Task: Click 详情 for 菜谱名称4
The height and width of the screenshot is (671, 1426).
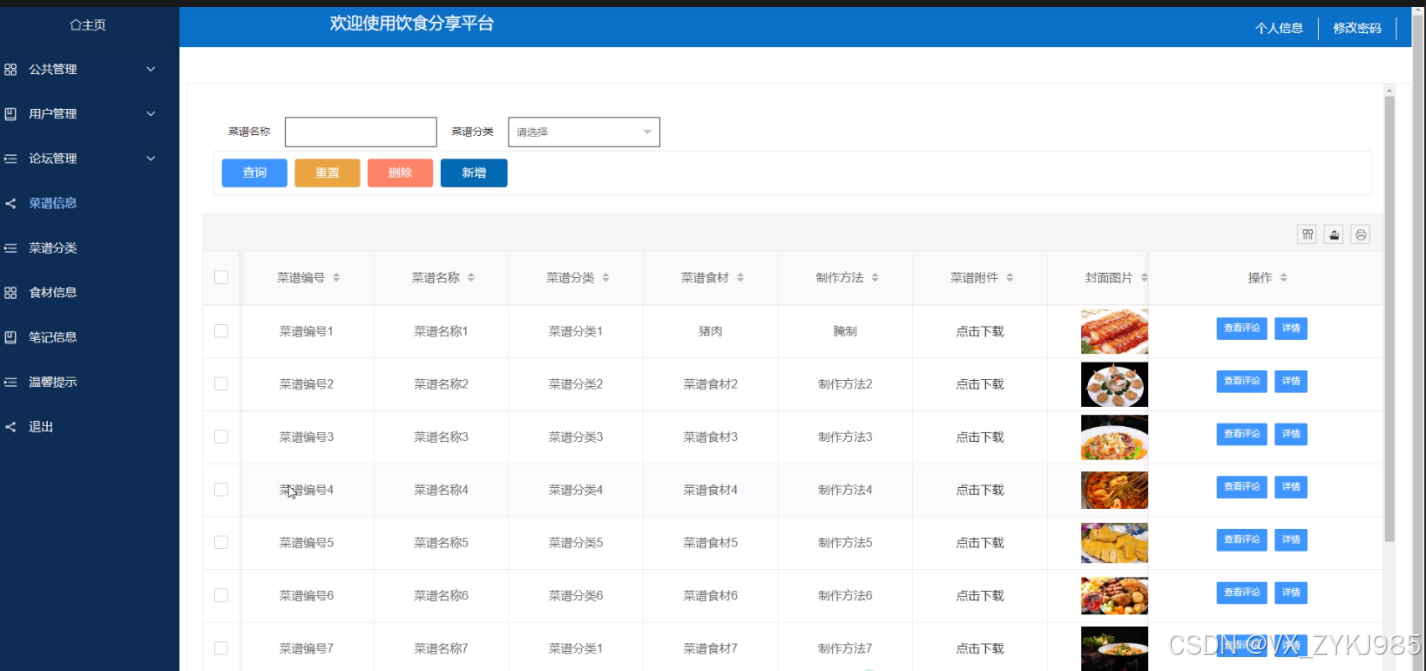Action: (x=1291, y=487)
